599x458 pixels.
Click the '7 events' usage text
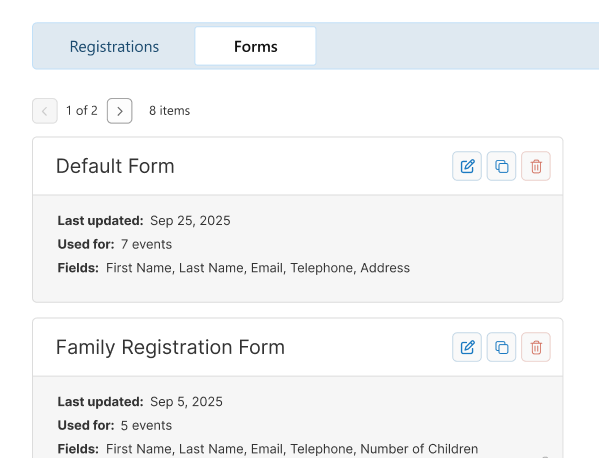pyautogui.click(x=146, y=244)
